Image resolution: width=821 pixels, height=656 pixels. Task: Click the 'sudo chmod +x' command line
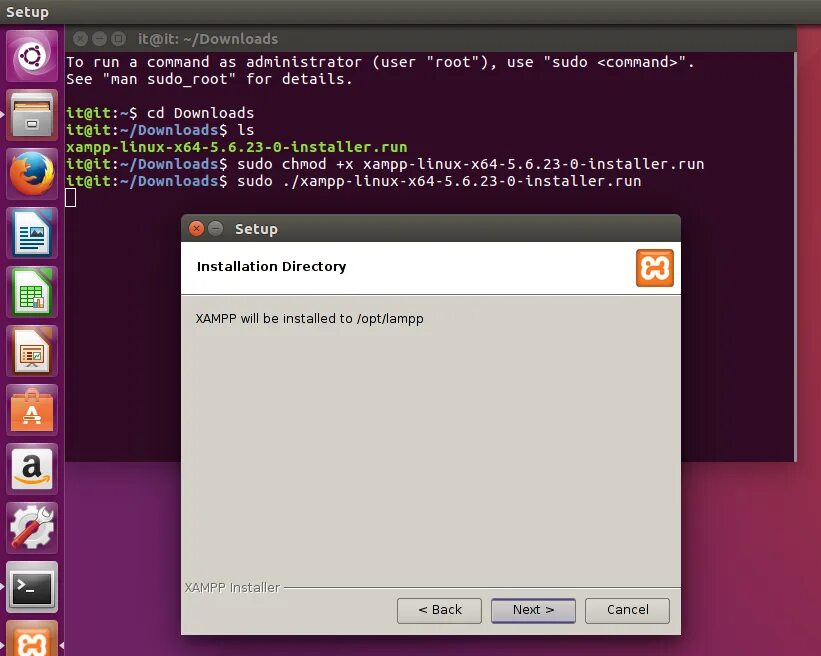tap(385, 164)
